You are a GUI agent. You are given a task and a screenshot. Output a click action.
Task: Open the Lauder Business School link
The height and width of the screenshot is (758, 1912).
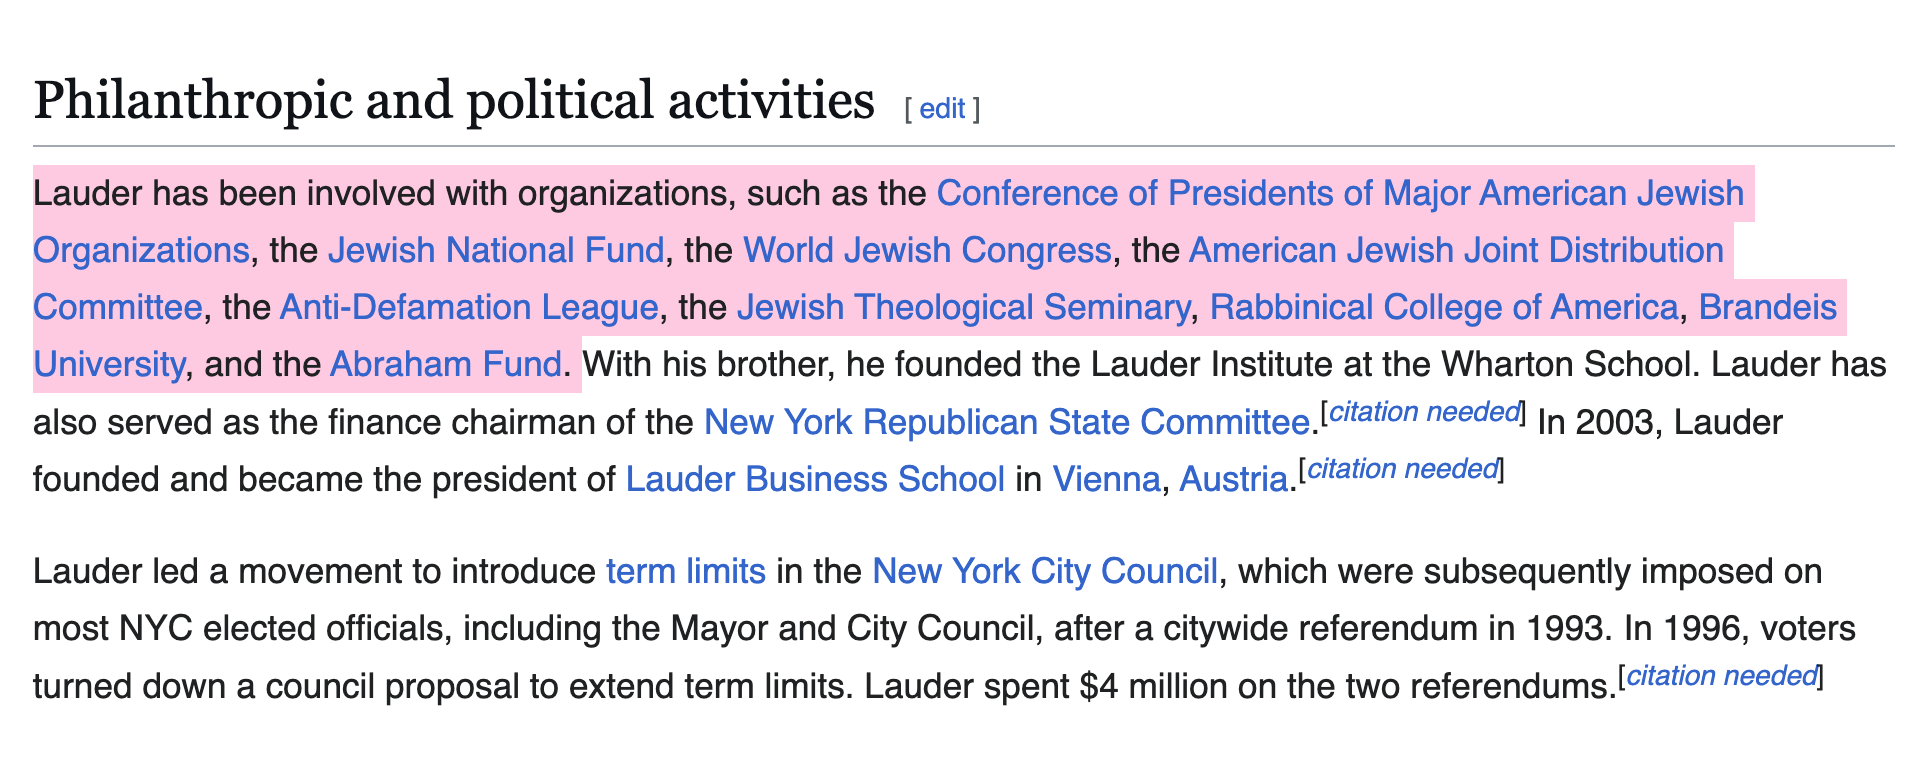pos(814,479)
